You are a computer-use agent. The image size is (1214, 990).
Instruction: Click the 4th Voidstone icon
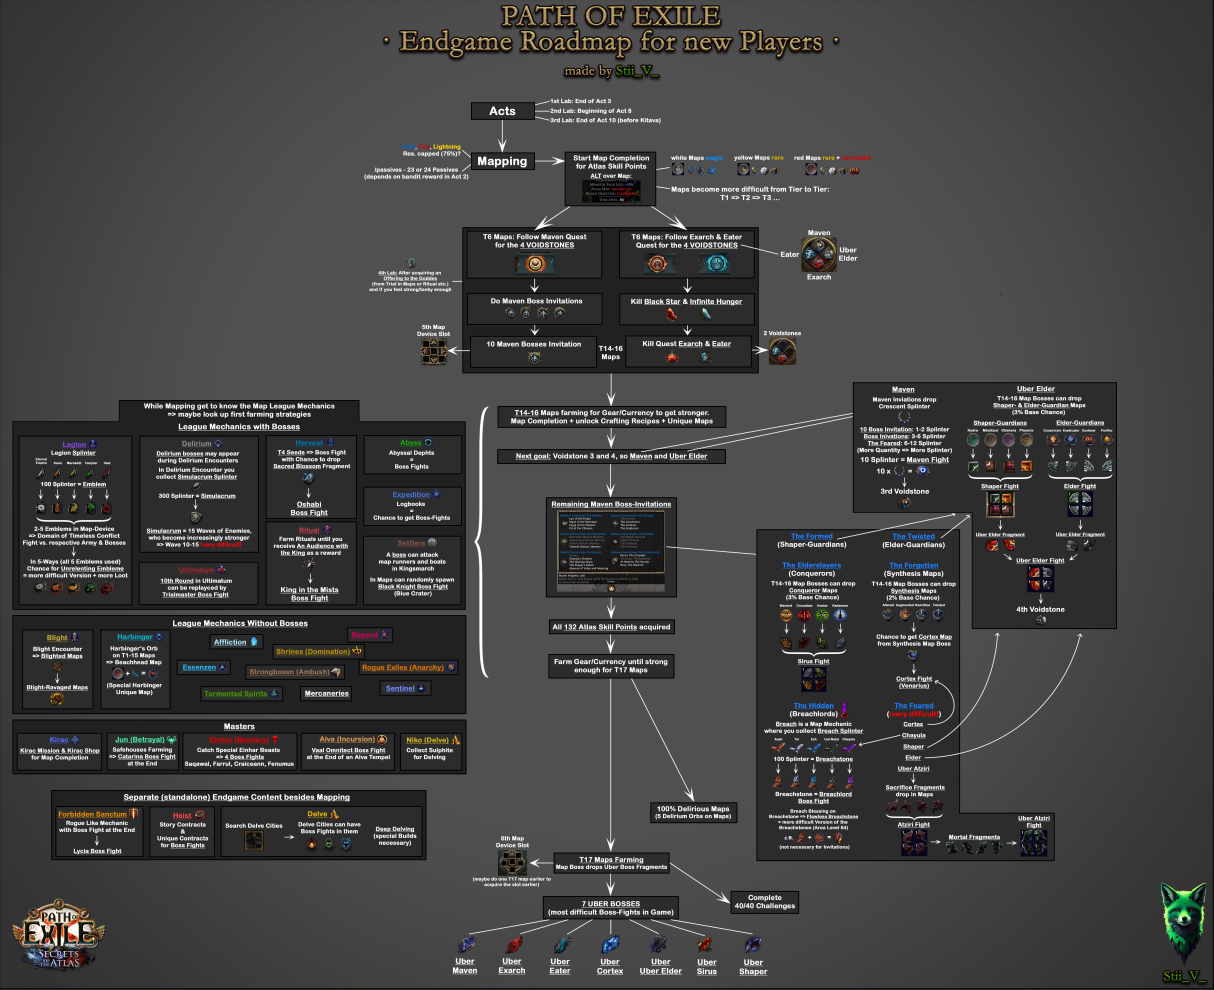click(1041, 620)
